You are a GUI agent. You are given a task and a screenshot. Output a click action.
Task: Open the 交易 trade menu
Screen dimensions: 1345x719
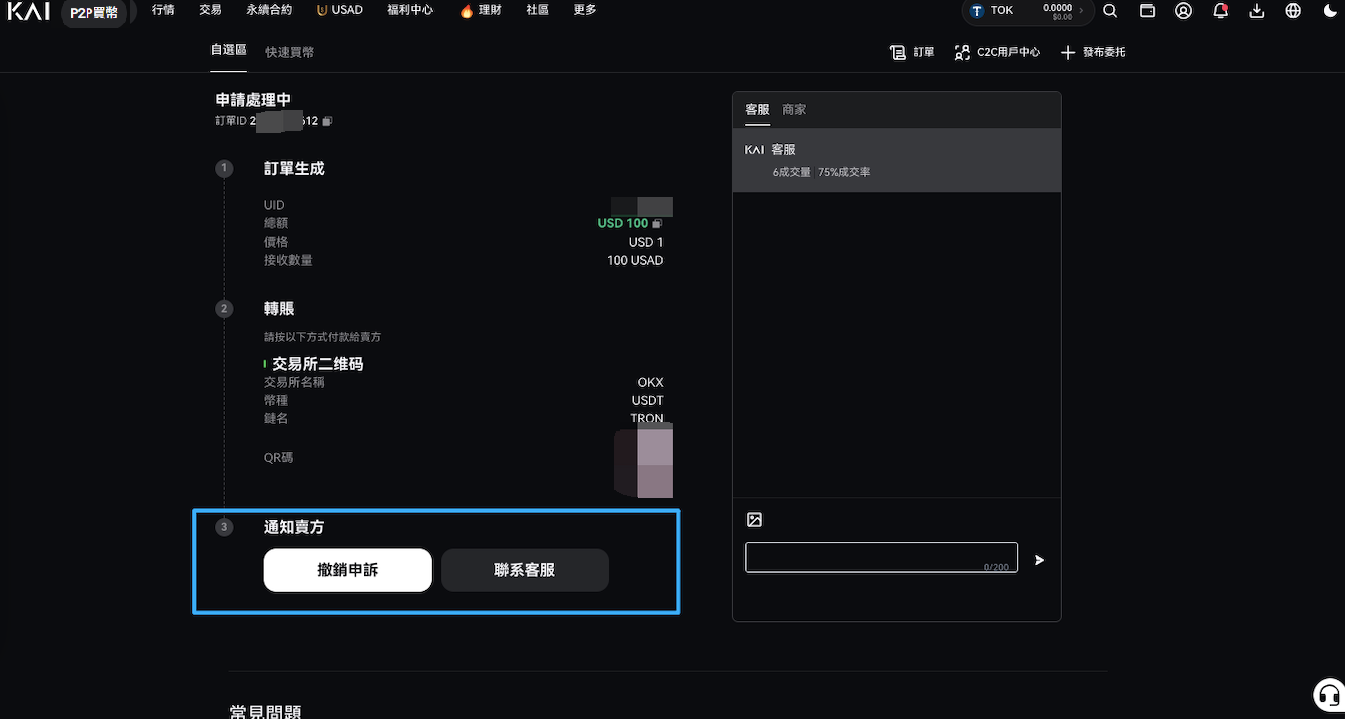(x=210, y=10)
